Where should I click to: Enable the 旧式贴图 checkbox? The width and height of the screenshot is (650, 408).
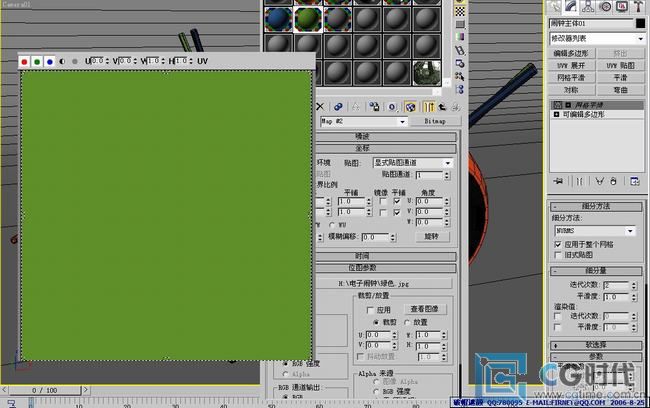pos(558,255)
